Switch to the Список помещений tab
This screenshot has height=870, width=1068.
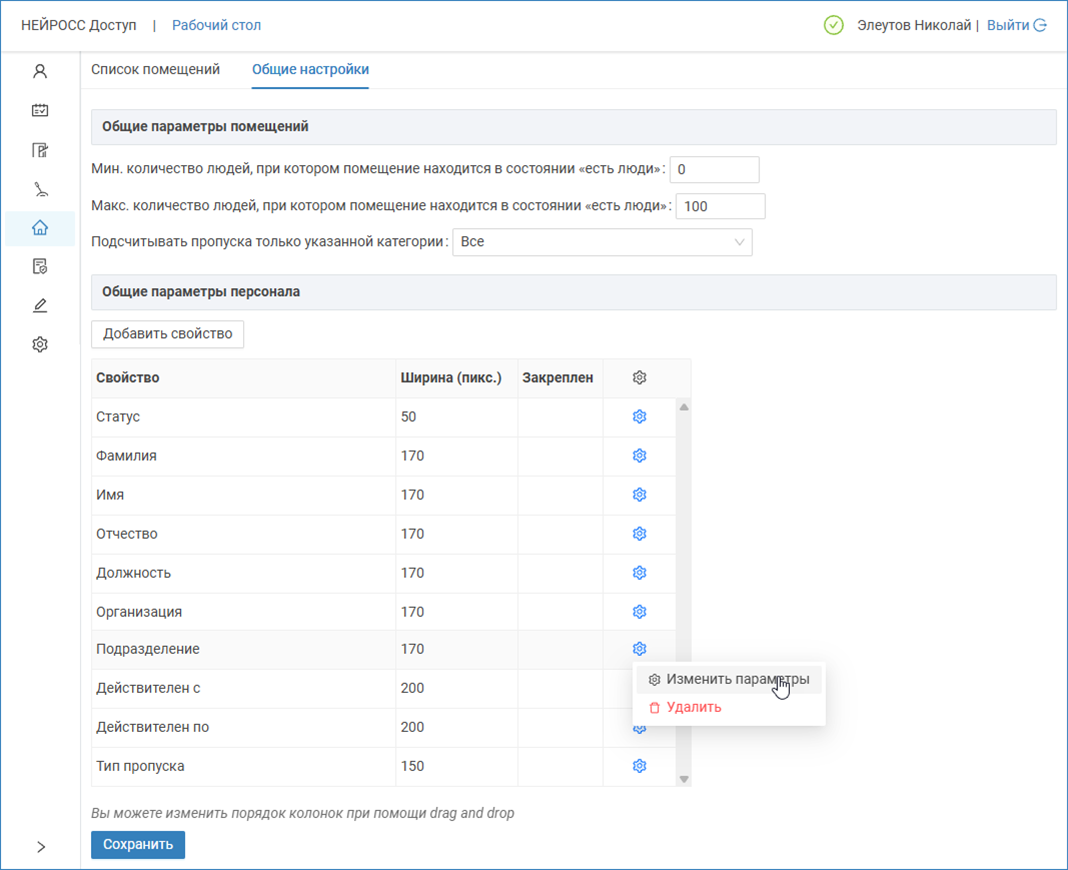(155, 70)
